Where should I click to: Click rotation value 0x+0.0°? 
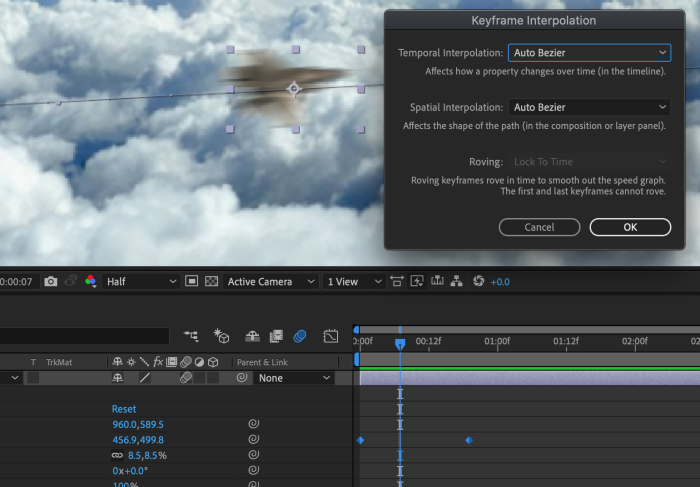point(130,471)
